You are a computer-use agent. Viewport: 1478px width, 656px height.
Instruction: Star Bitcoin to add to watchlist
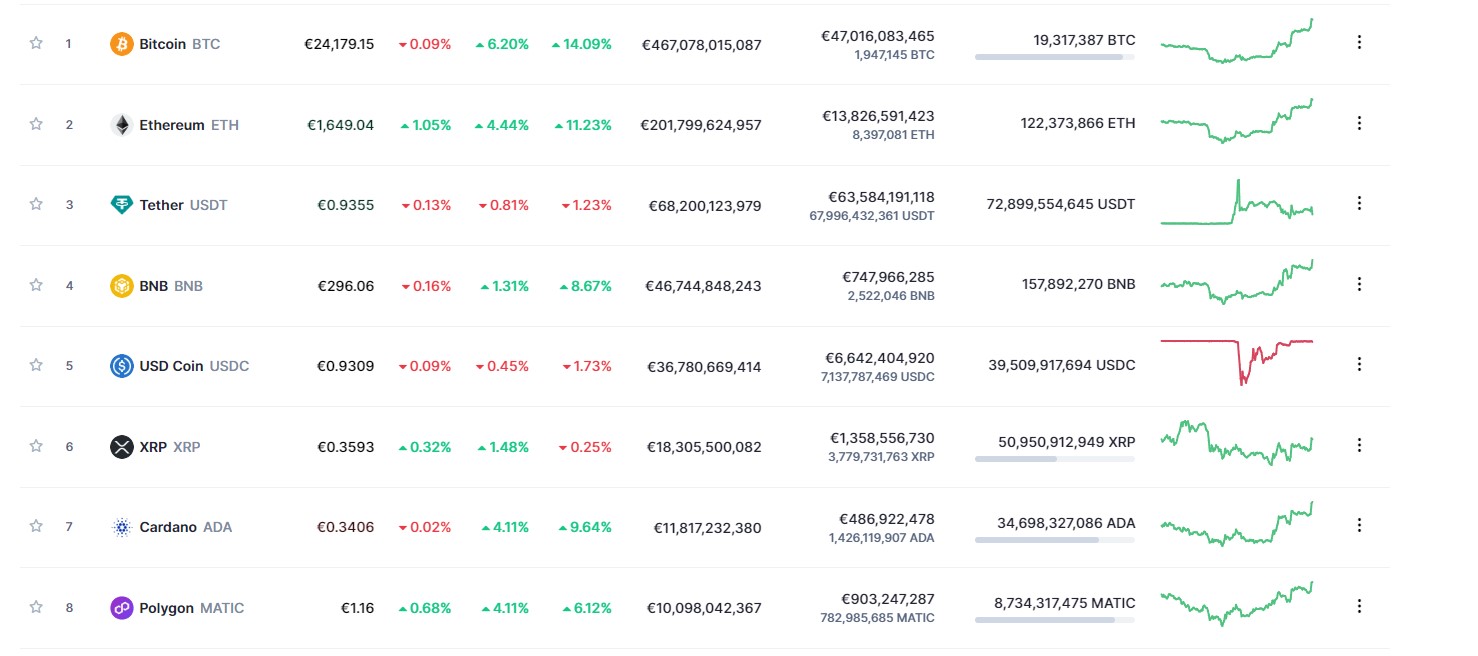[36, 43]
